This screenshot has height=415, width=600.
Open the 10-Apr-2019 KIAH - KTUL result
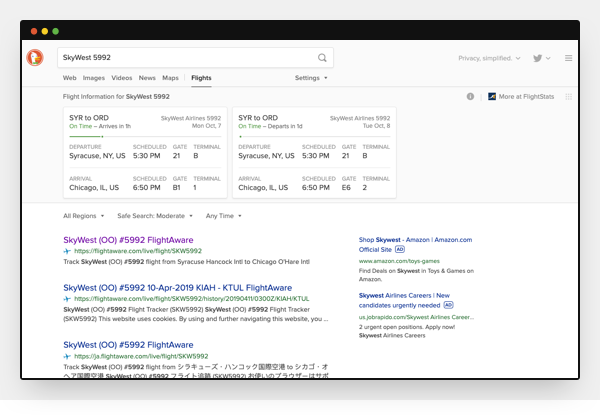(x=178, y=288)
